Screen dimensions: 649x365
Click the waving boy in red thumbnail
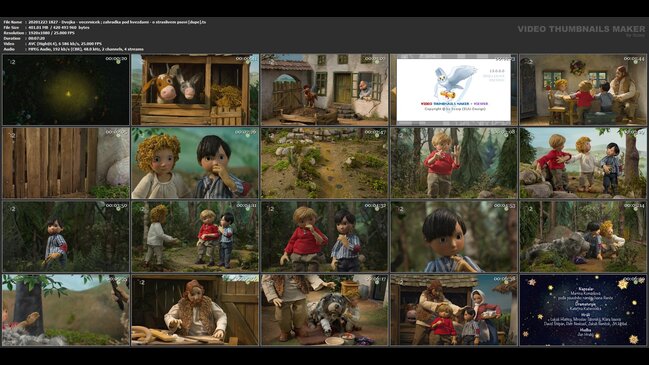pyautogui.click(x=454, y=163)
